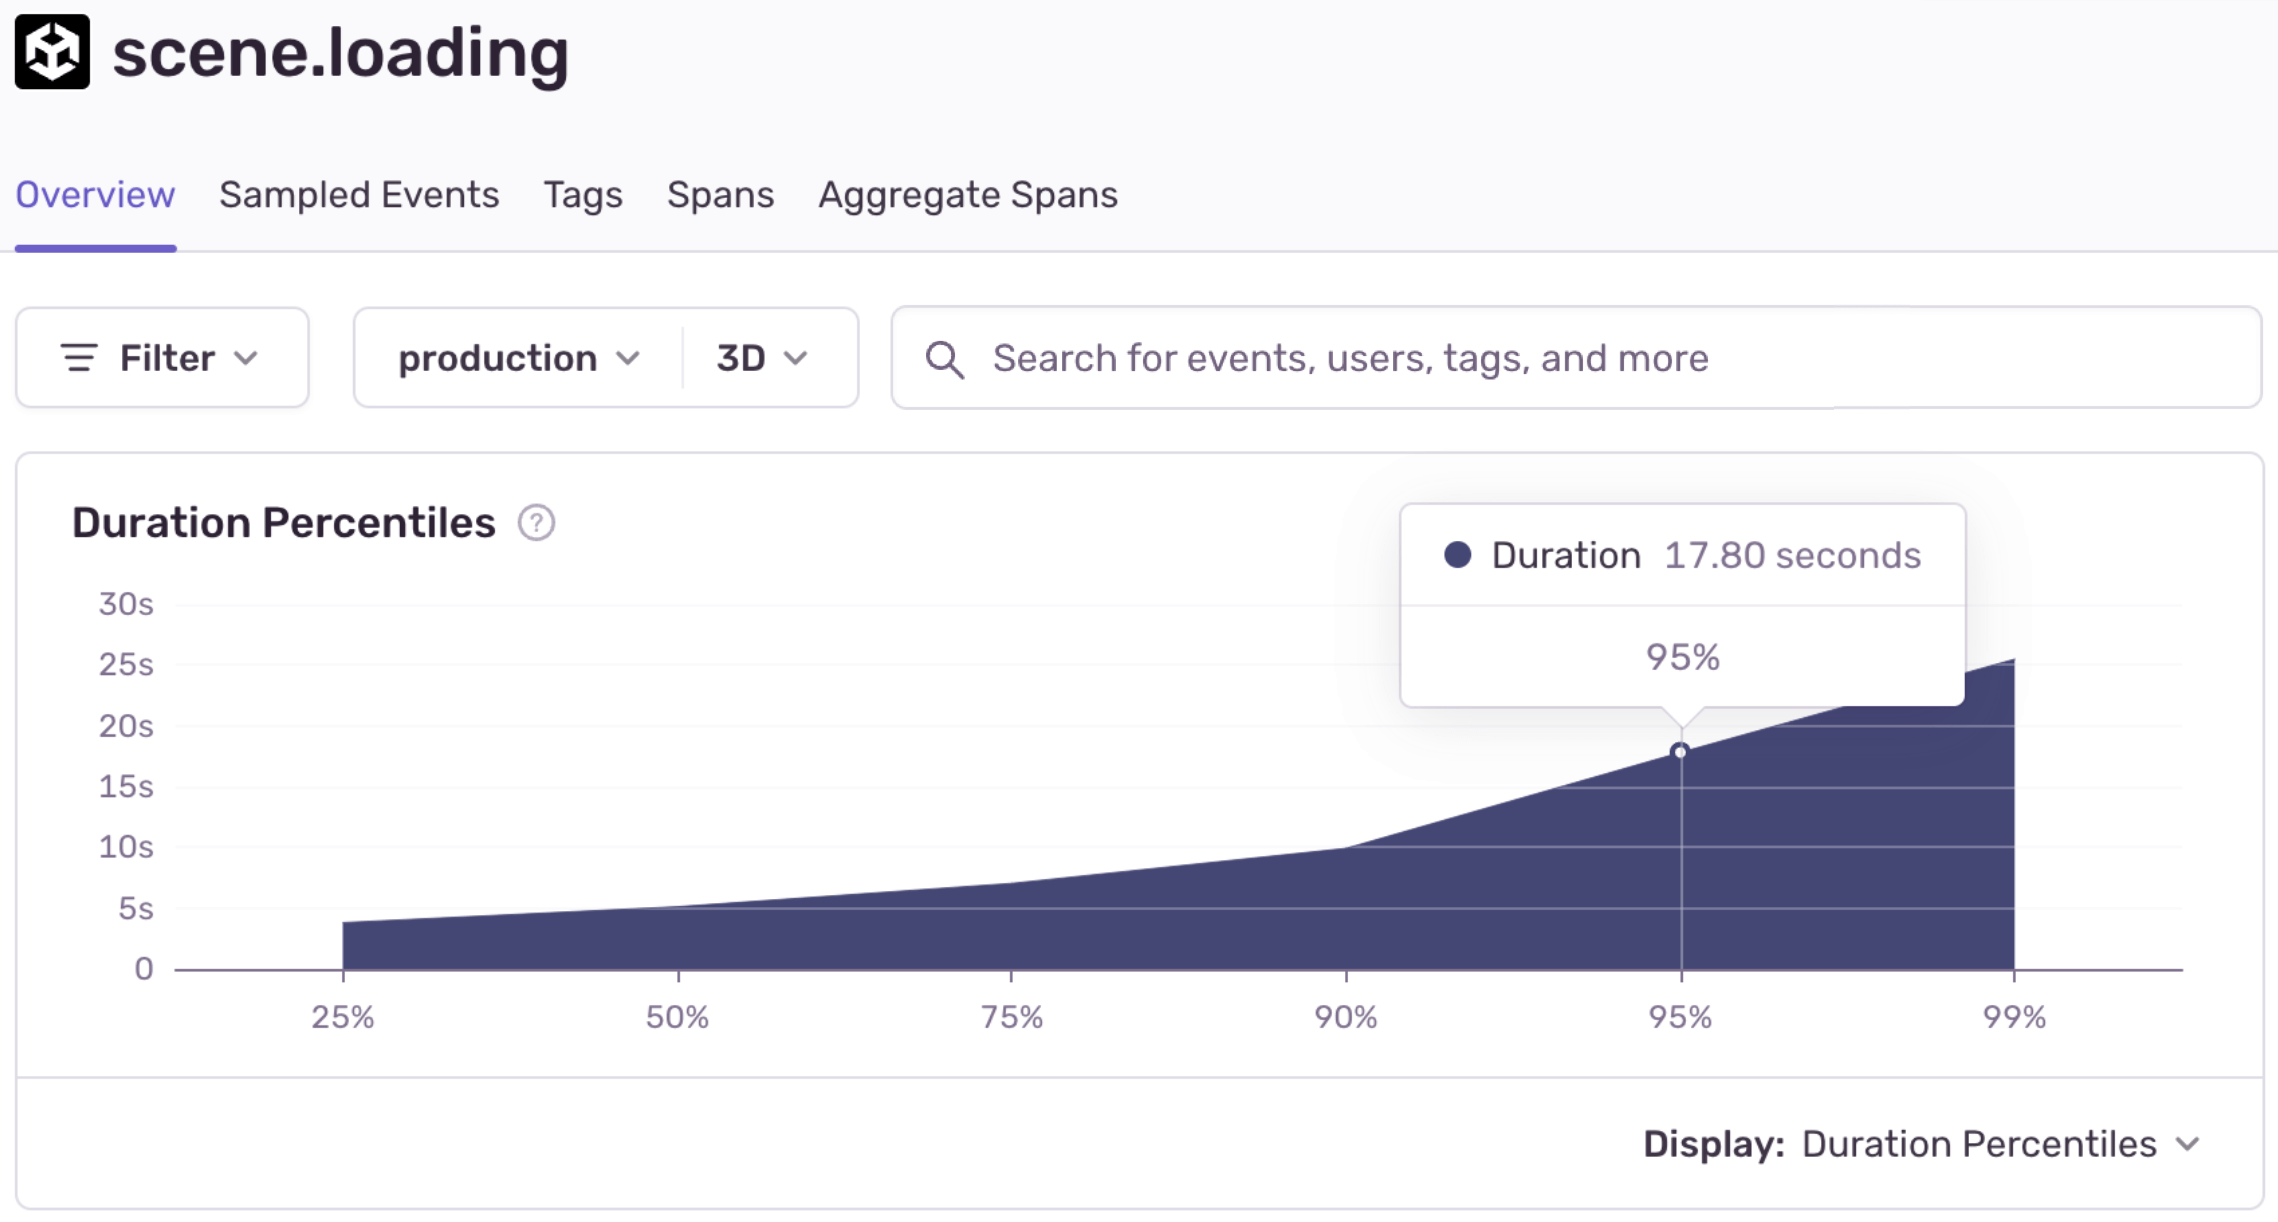The image size is (2278, 1222).
Task: Select the Spans tab
Action: coord(720,195)
